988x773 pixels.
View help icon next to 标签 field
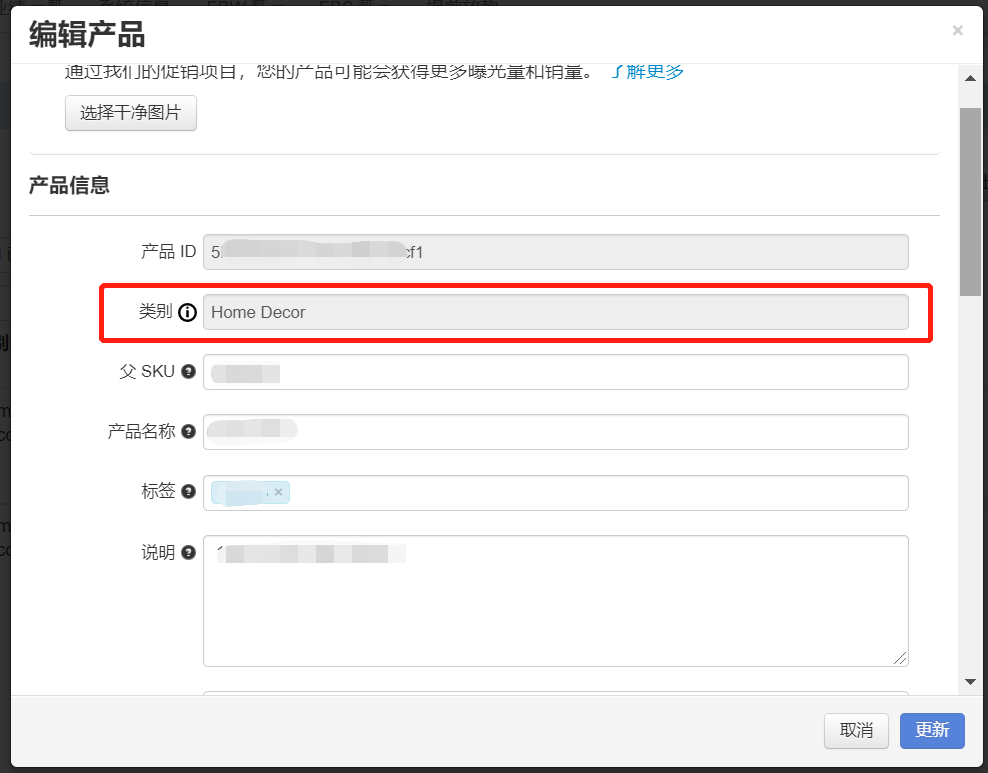(190, 491)
